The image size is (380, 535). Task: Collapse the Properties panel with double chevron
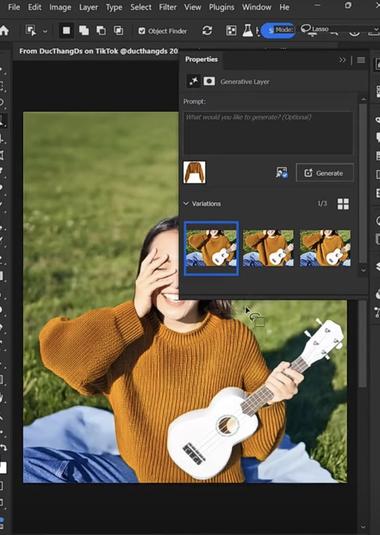click(x=342, y=60)
